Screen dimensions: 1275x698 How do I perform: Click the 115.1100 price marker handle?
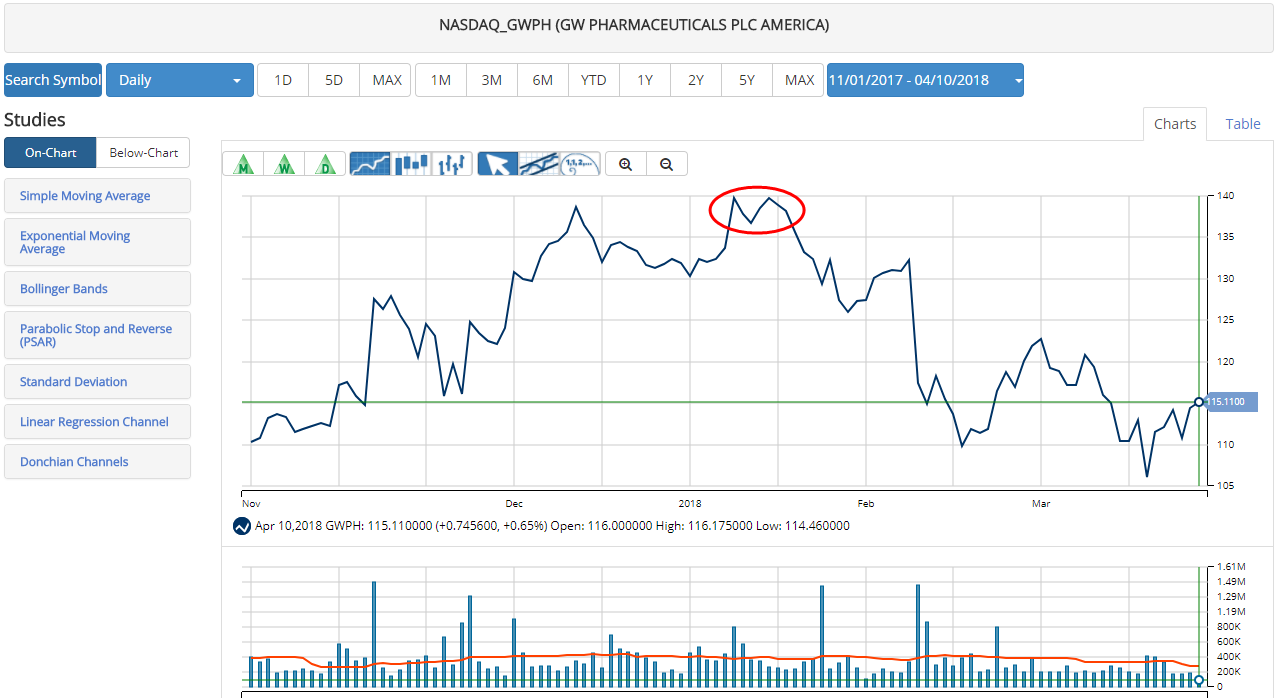coord(1199,402)
